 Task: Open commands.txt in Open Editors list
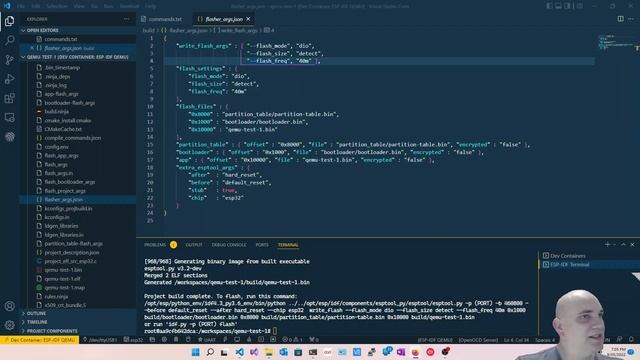78,39
